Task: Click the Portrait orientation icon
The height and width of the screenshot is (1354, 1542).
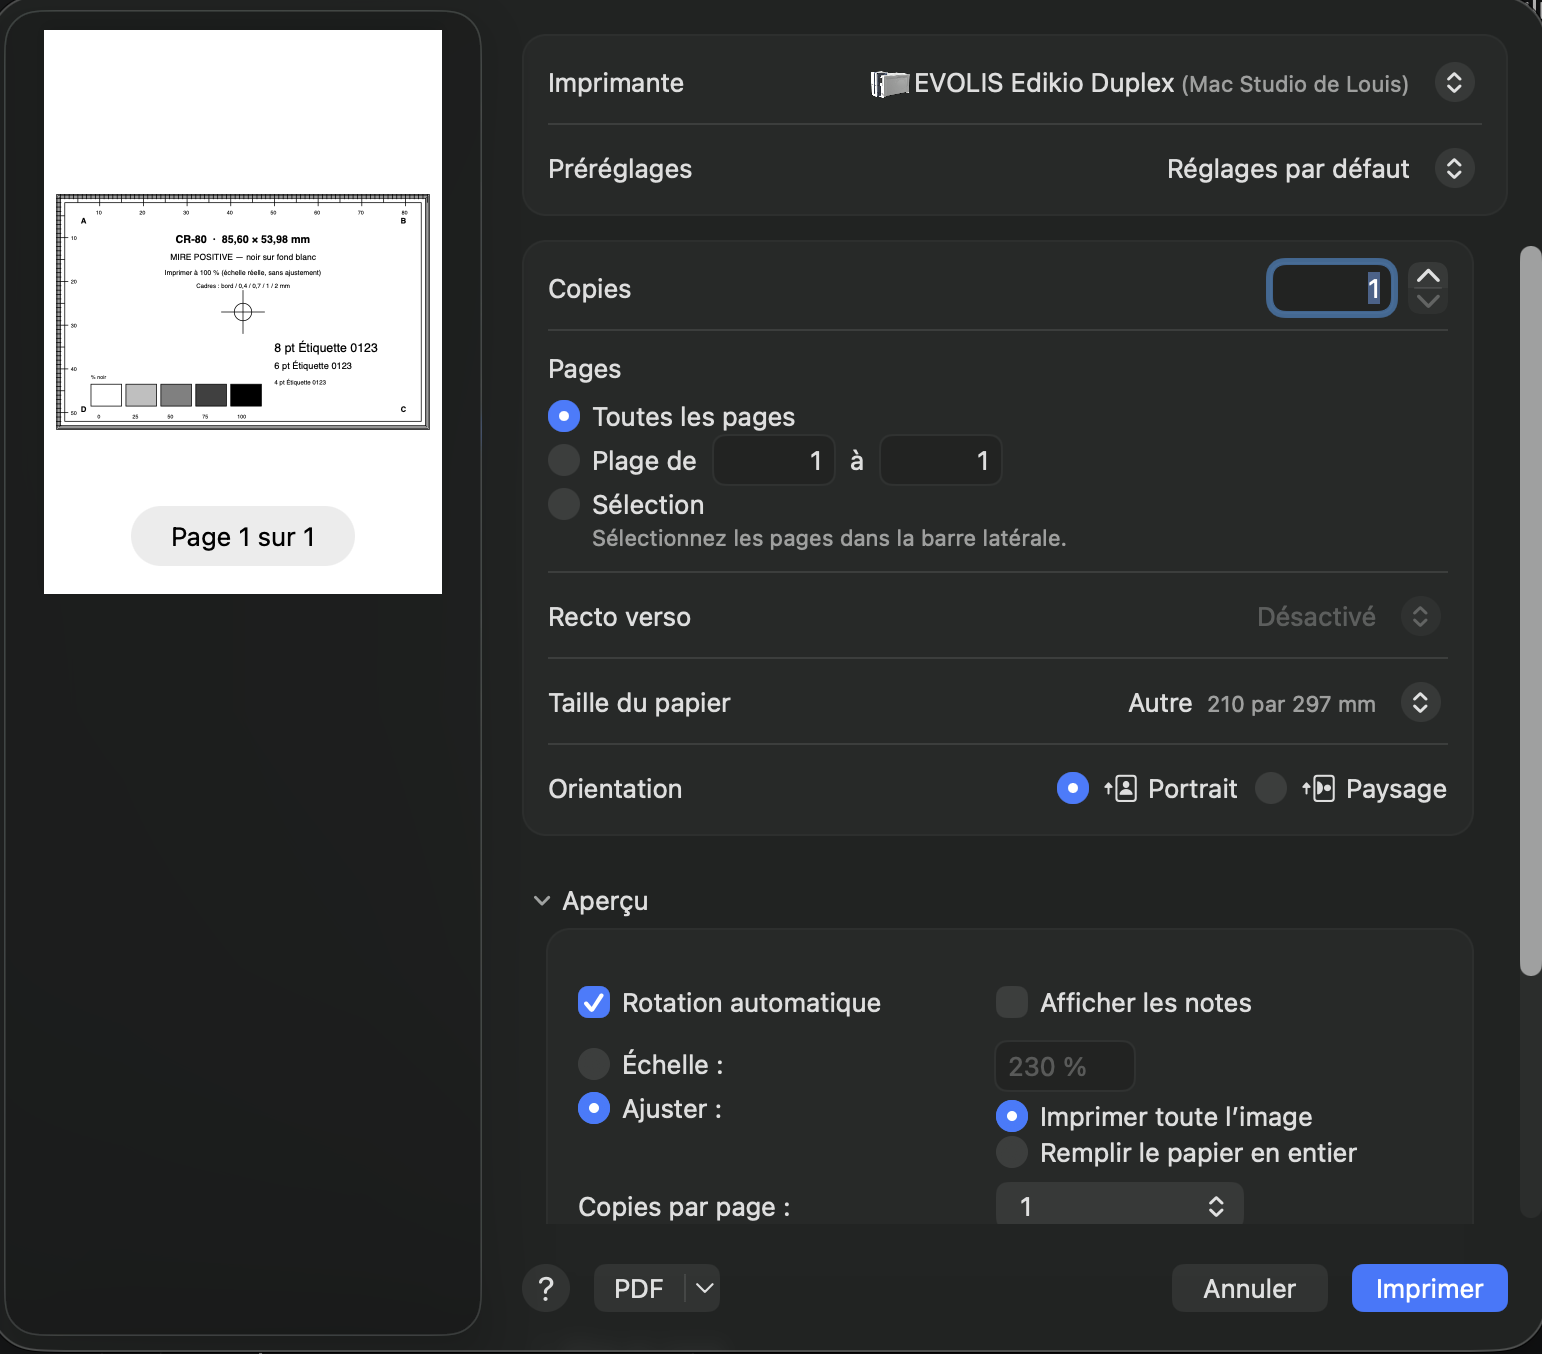Action: click(x=1121, y=789)
